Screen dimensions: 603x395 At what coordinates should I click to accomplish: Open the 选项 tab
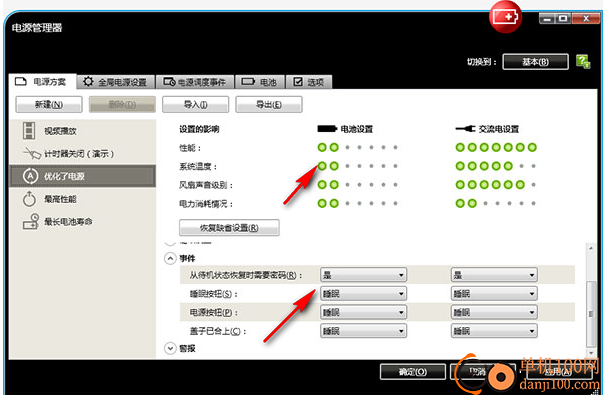click(309, 82)
